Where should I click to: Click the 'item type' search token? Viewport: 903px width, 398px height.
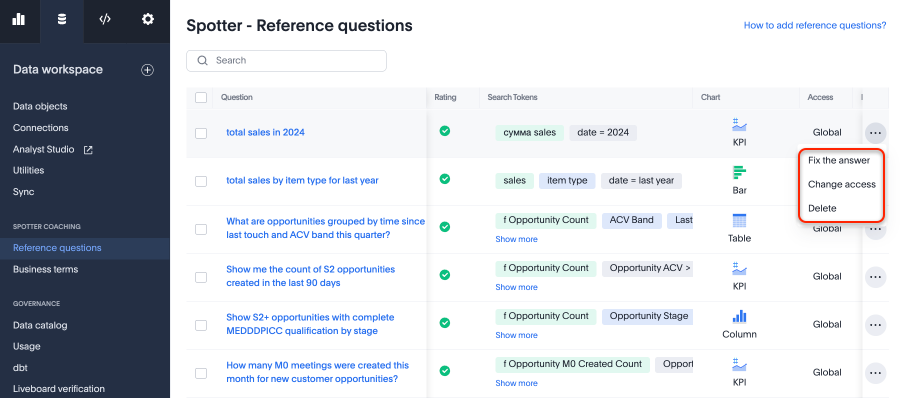click(567, 181)
